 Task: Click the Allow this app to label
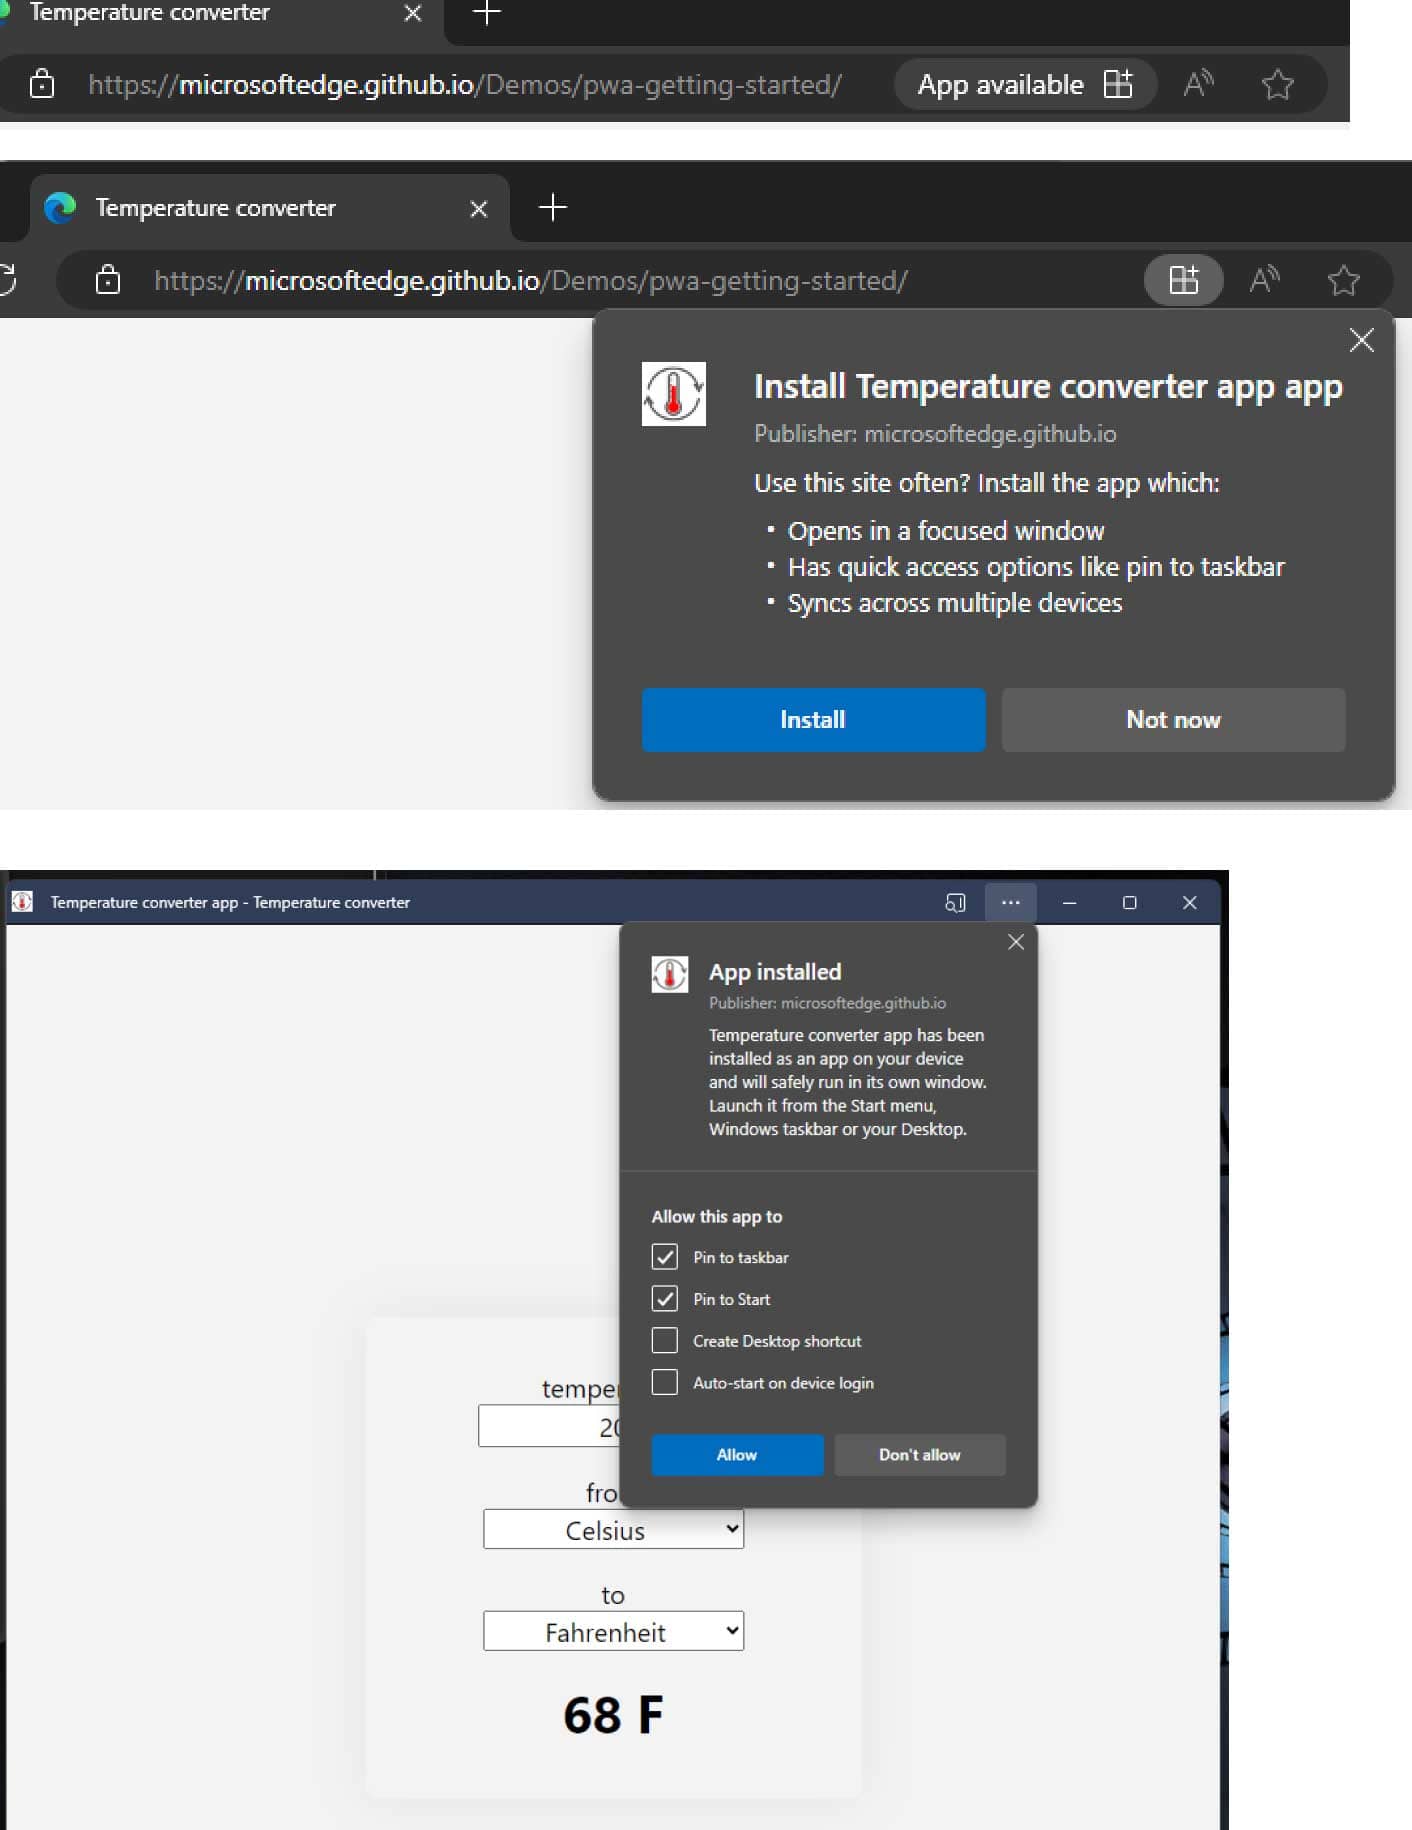click(717, 1216)
